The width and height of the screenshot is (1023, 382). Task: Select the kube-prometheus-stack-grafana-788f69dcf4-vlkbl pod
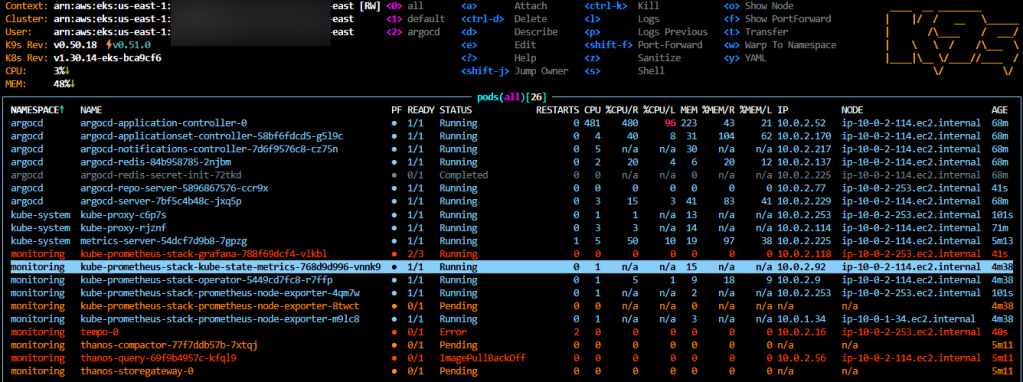(x=511, y=254)
